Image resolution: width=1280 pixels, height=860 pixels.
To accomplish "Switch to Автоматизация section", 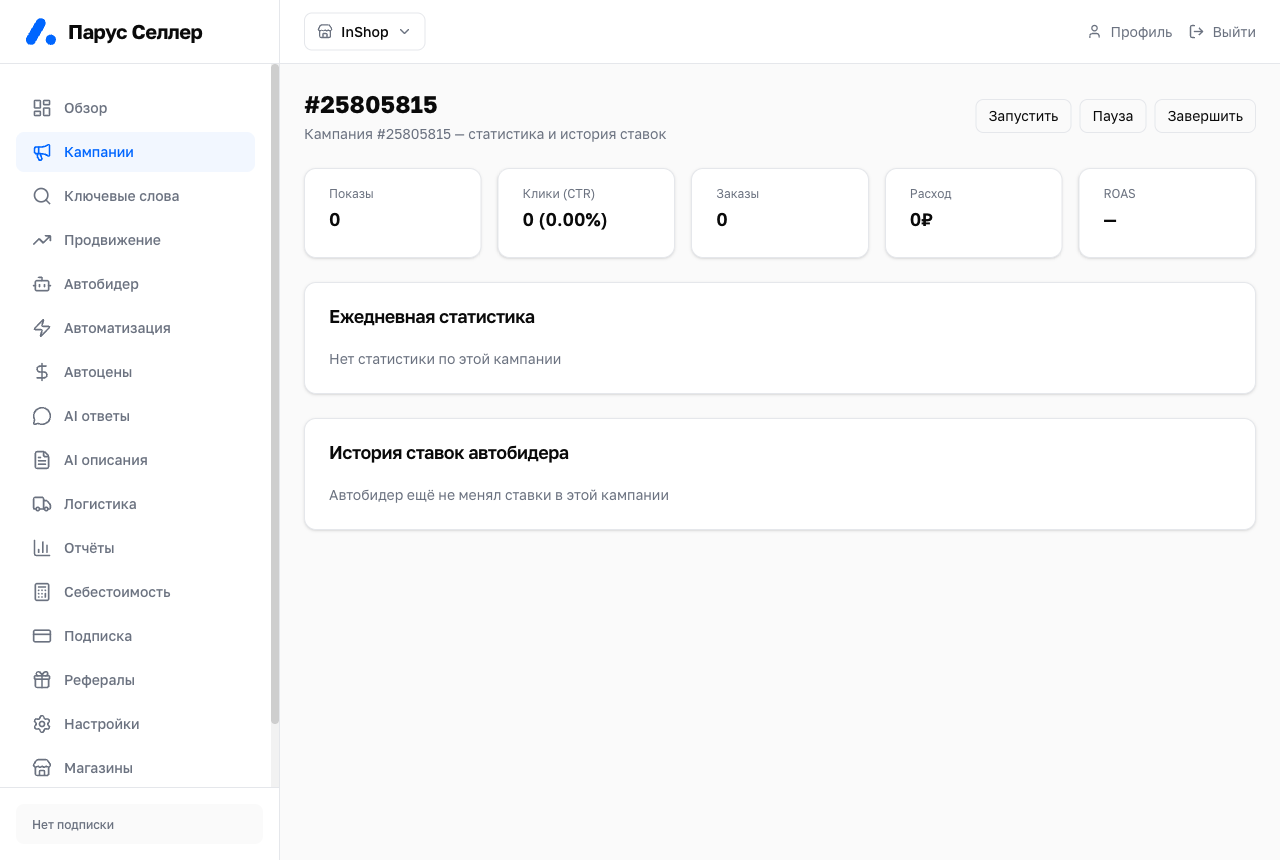I will (136, 328).
